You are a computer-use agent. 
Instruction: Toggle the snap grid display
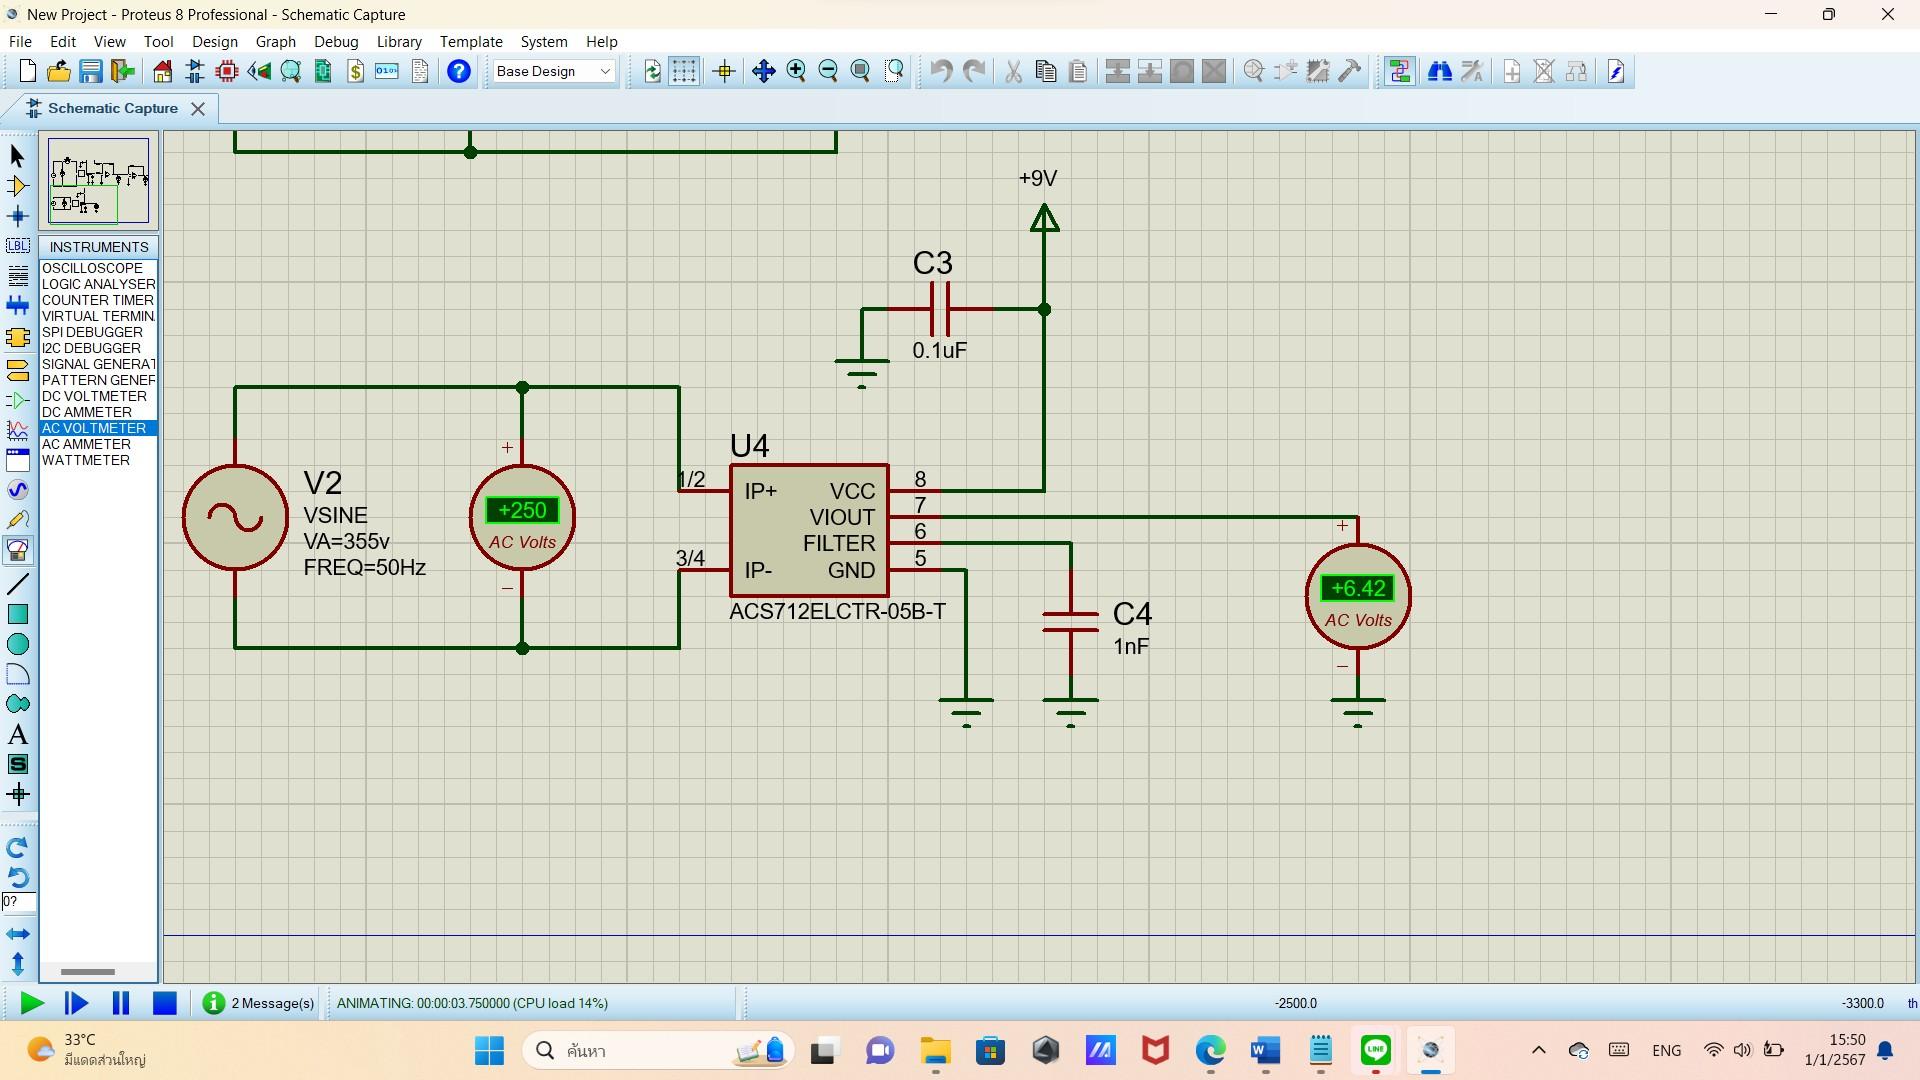(685, 71)
